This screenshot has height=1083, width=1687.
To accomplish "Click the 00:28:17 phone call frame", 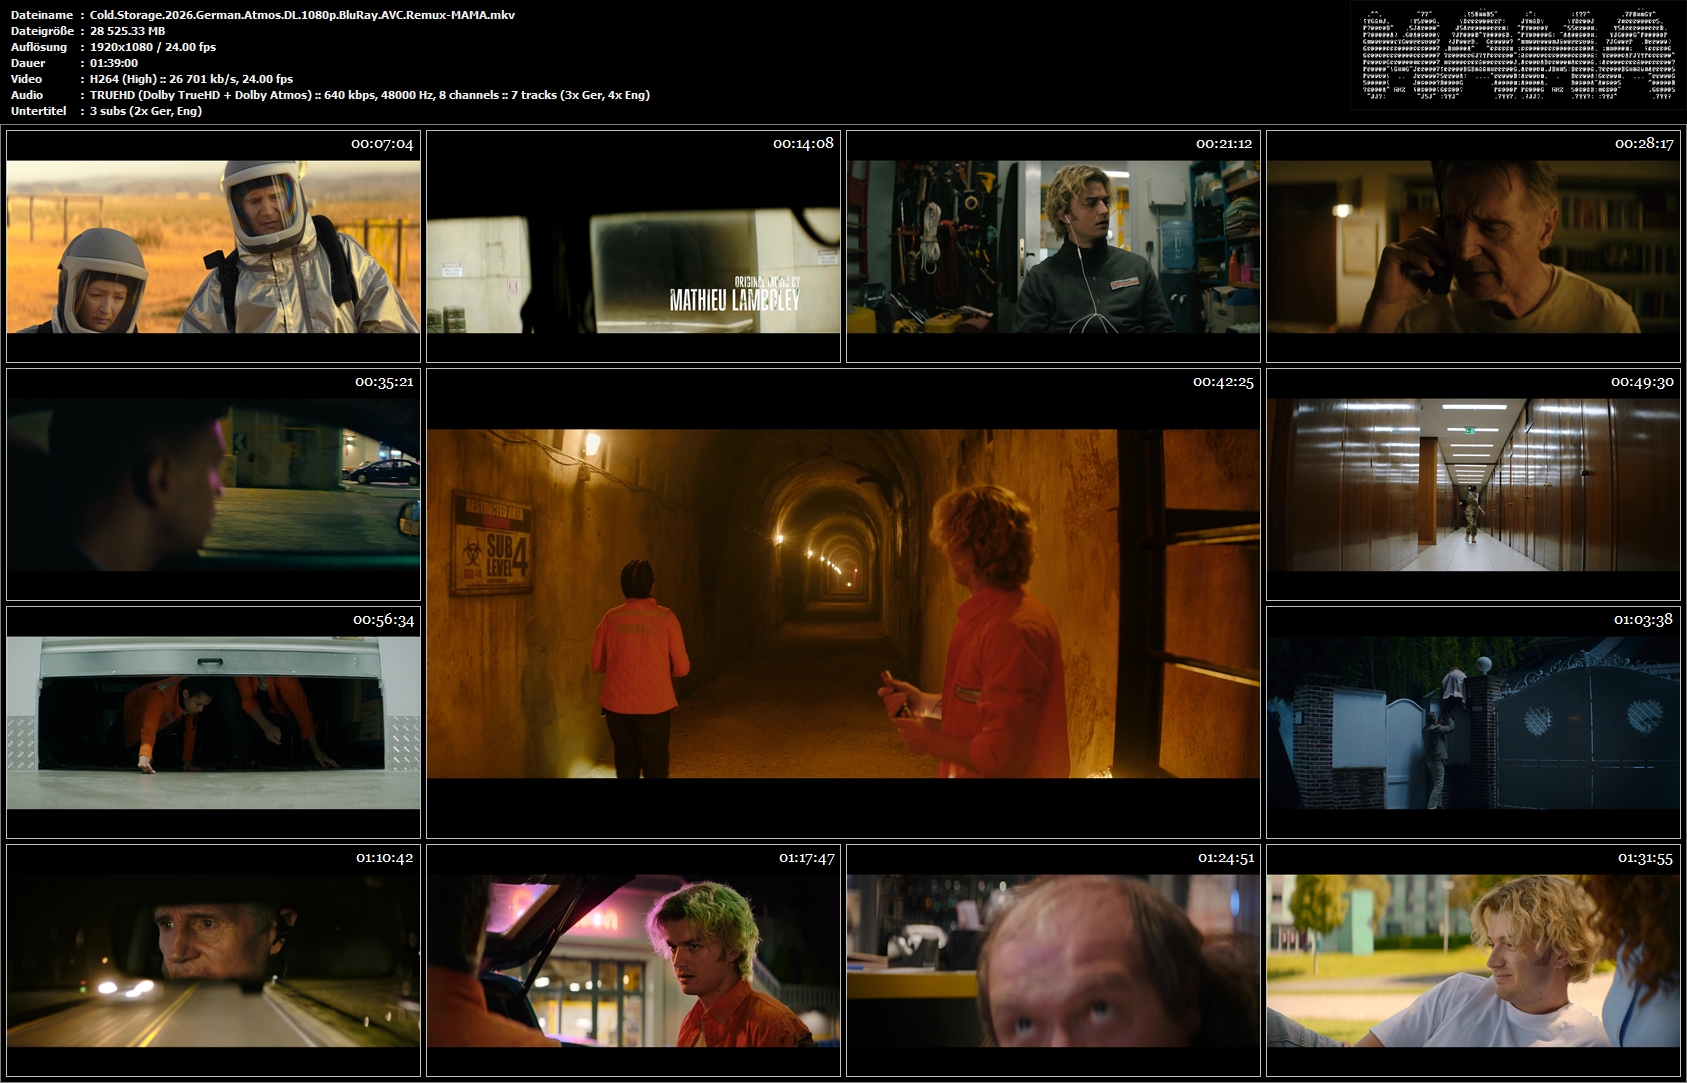I will tap(1473, 246).
